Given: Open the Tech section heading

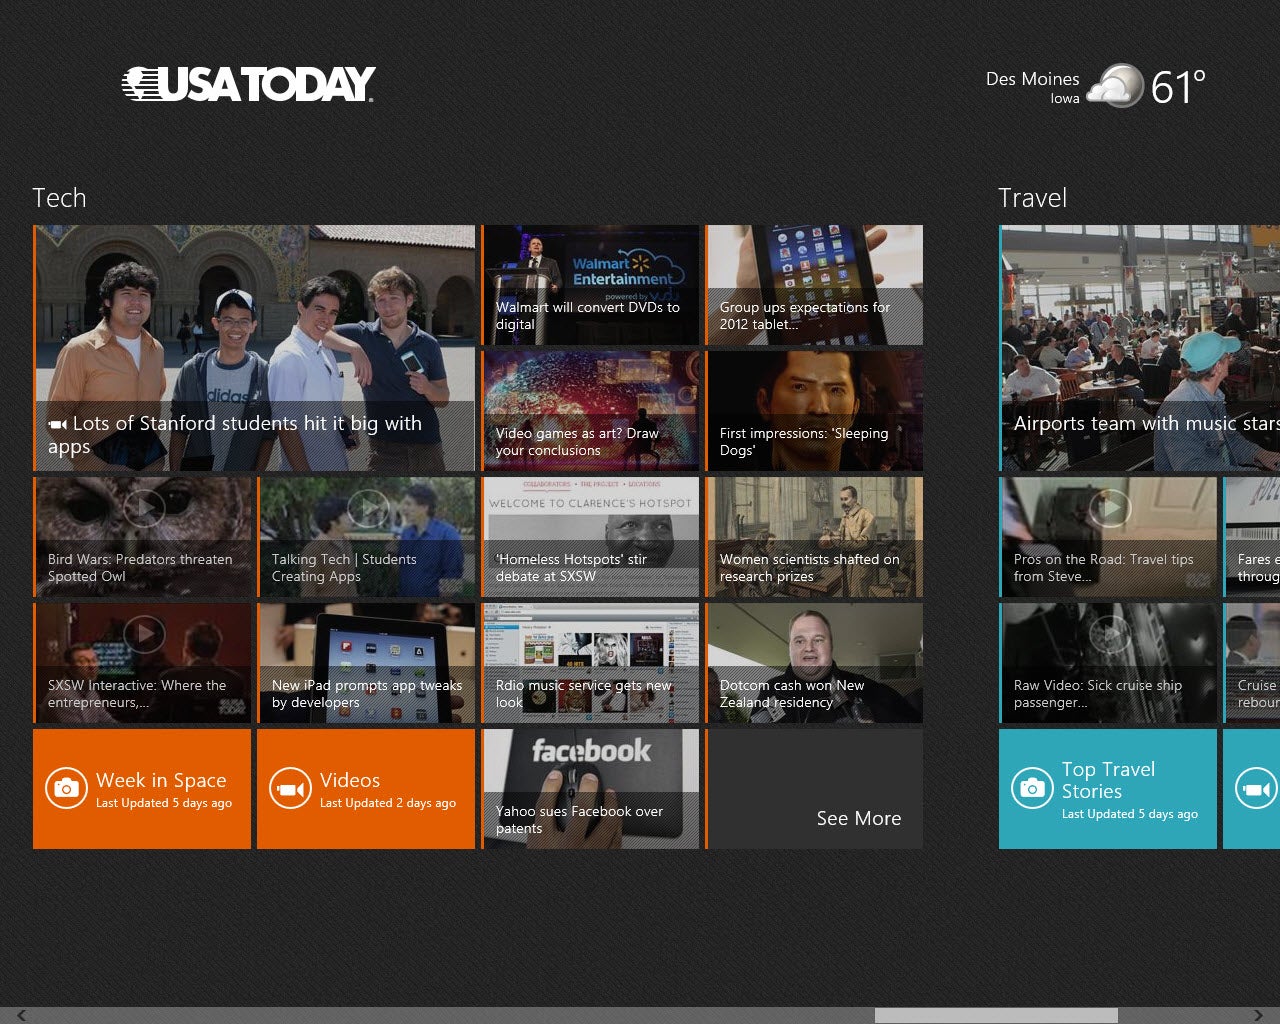Looking at the screenshot, I should 59,198.
